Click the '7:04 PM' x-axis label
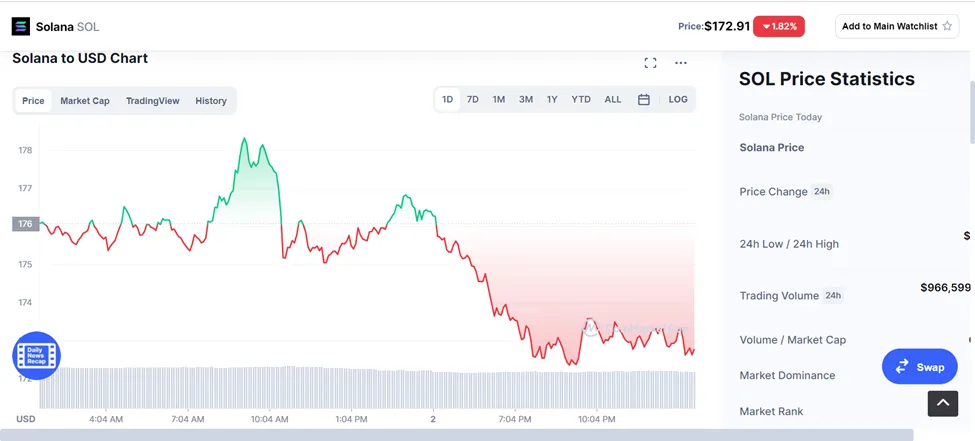Image resolution: width=975 pixels, height=441 pixels. click(x=515, y=419)
